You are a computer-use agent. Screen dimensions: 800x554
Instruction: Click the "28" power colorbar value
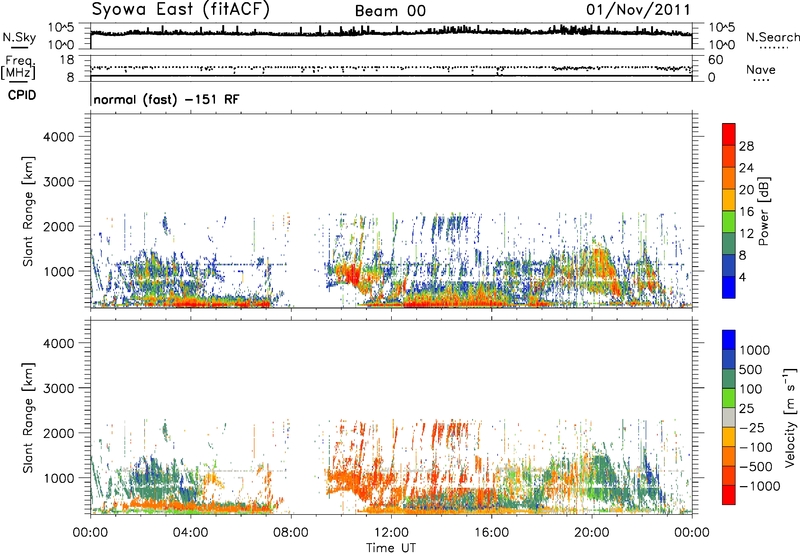pyautogui.click(x=746, y=146)
